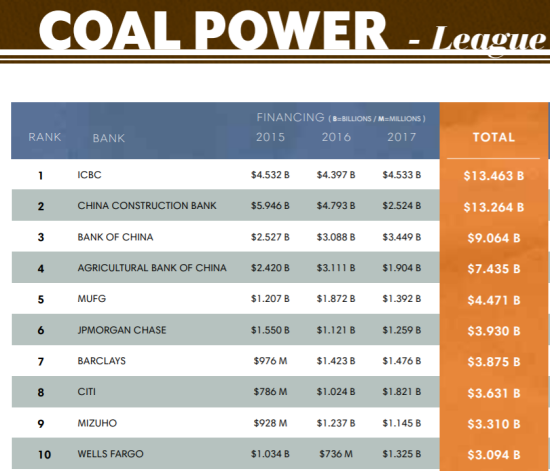The image size is (550, 471).
Task: Click Agricultural Bank of China name
Action: 152,268
